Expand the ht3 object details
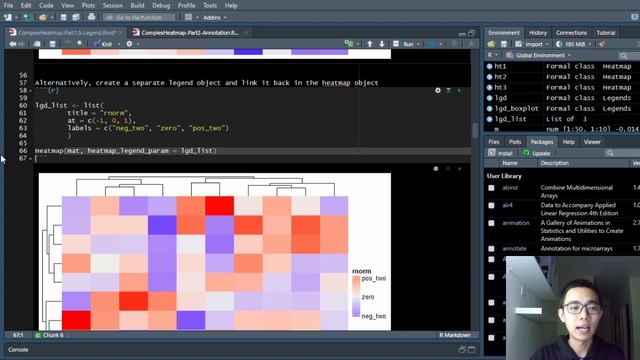The width and height of the screenshot is (640, 360). (489, 87)
